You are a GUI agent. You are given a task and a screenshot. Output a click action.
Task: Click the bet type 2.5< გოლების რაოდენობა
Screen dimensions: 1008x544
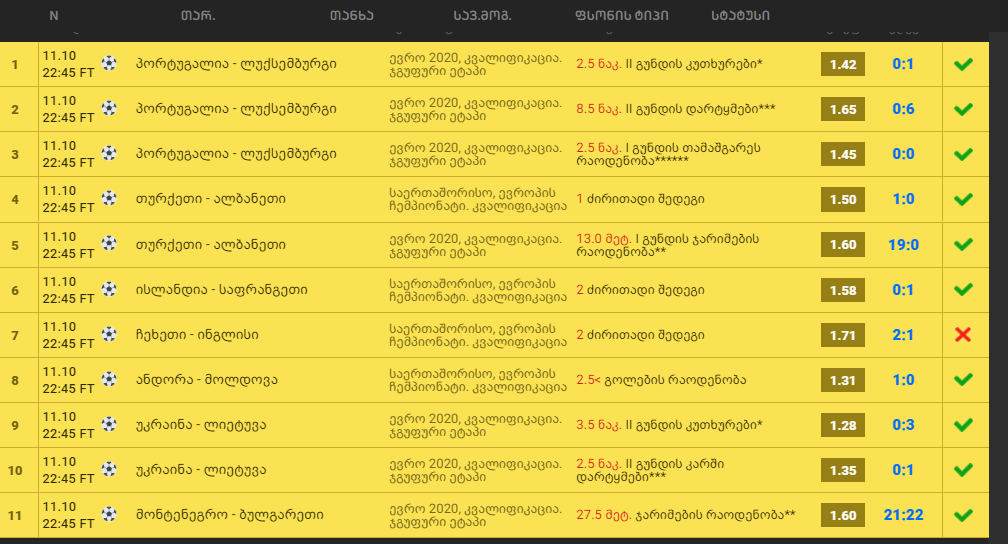(661, 380)
